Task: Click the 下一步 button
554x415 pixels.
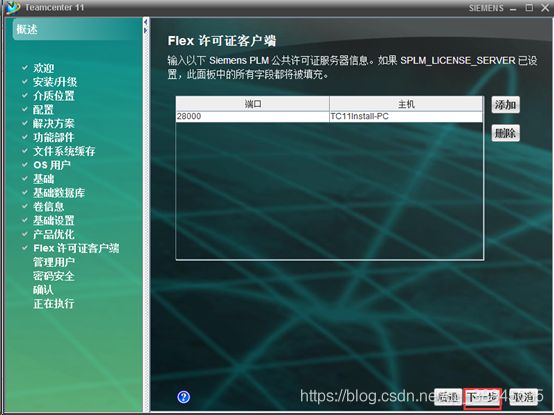Action: click(x=483, y=398)
